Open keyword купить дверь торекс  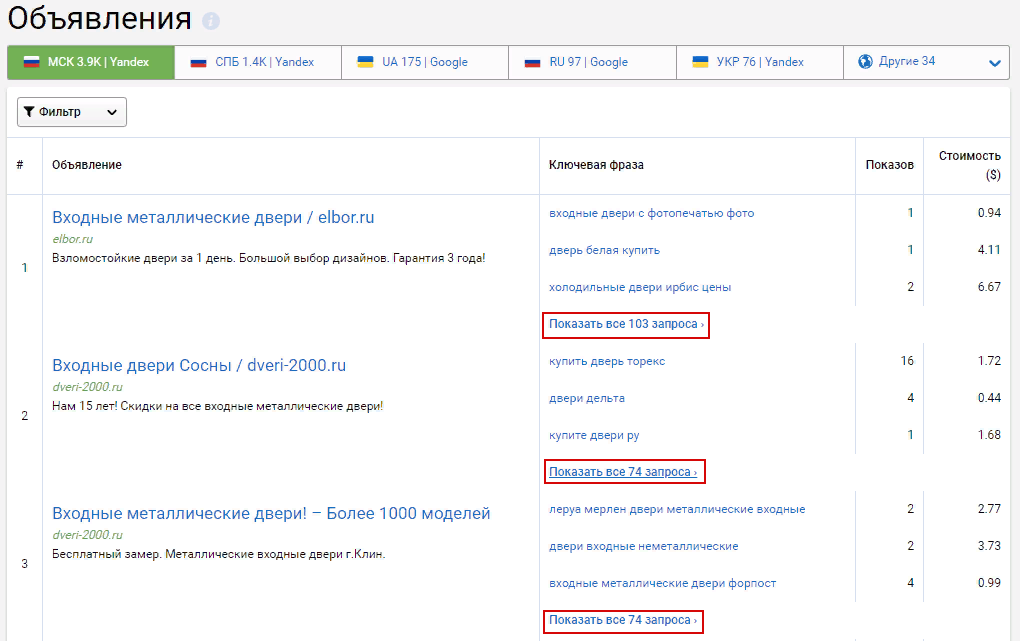607,361
